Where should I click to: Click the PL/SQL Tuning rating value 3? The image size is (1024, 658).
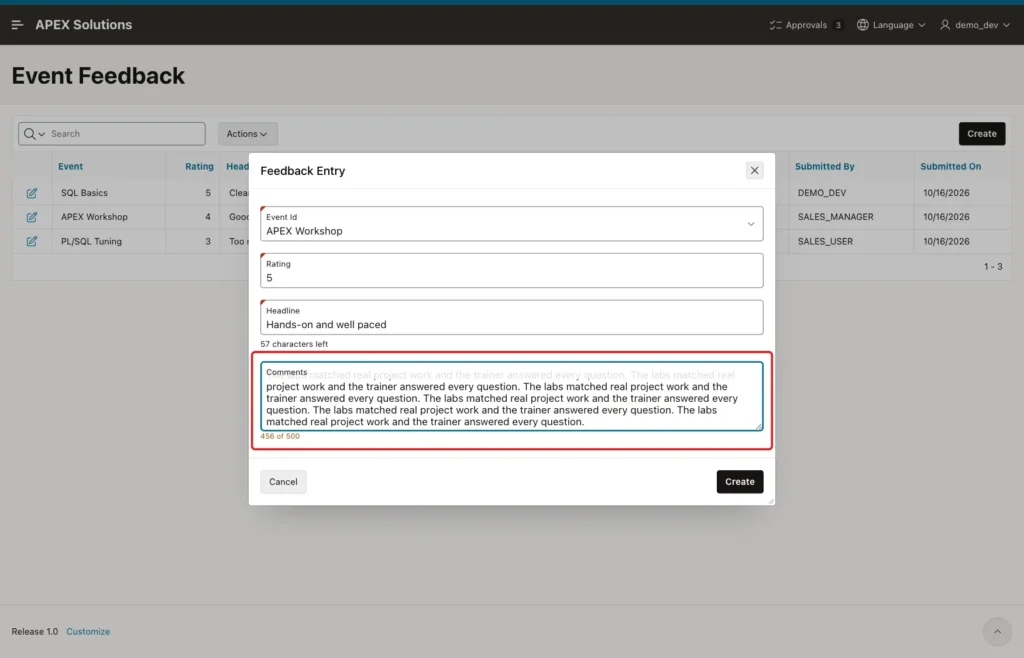pos(208,242)
